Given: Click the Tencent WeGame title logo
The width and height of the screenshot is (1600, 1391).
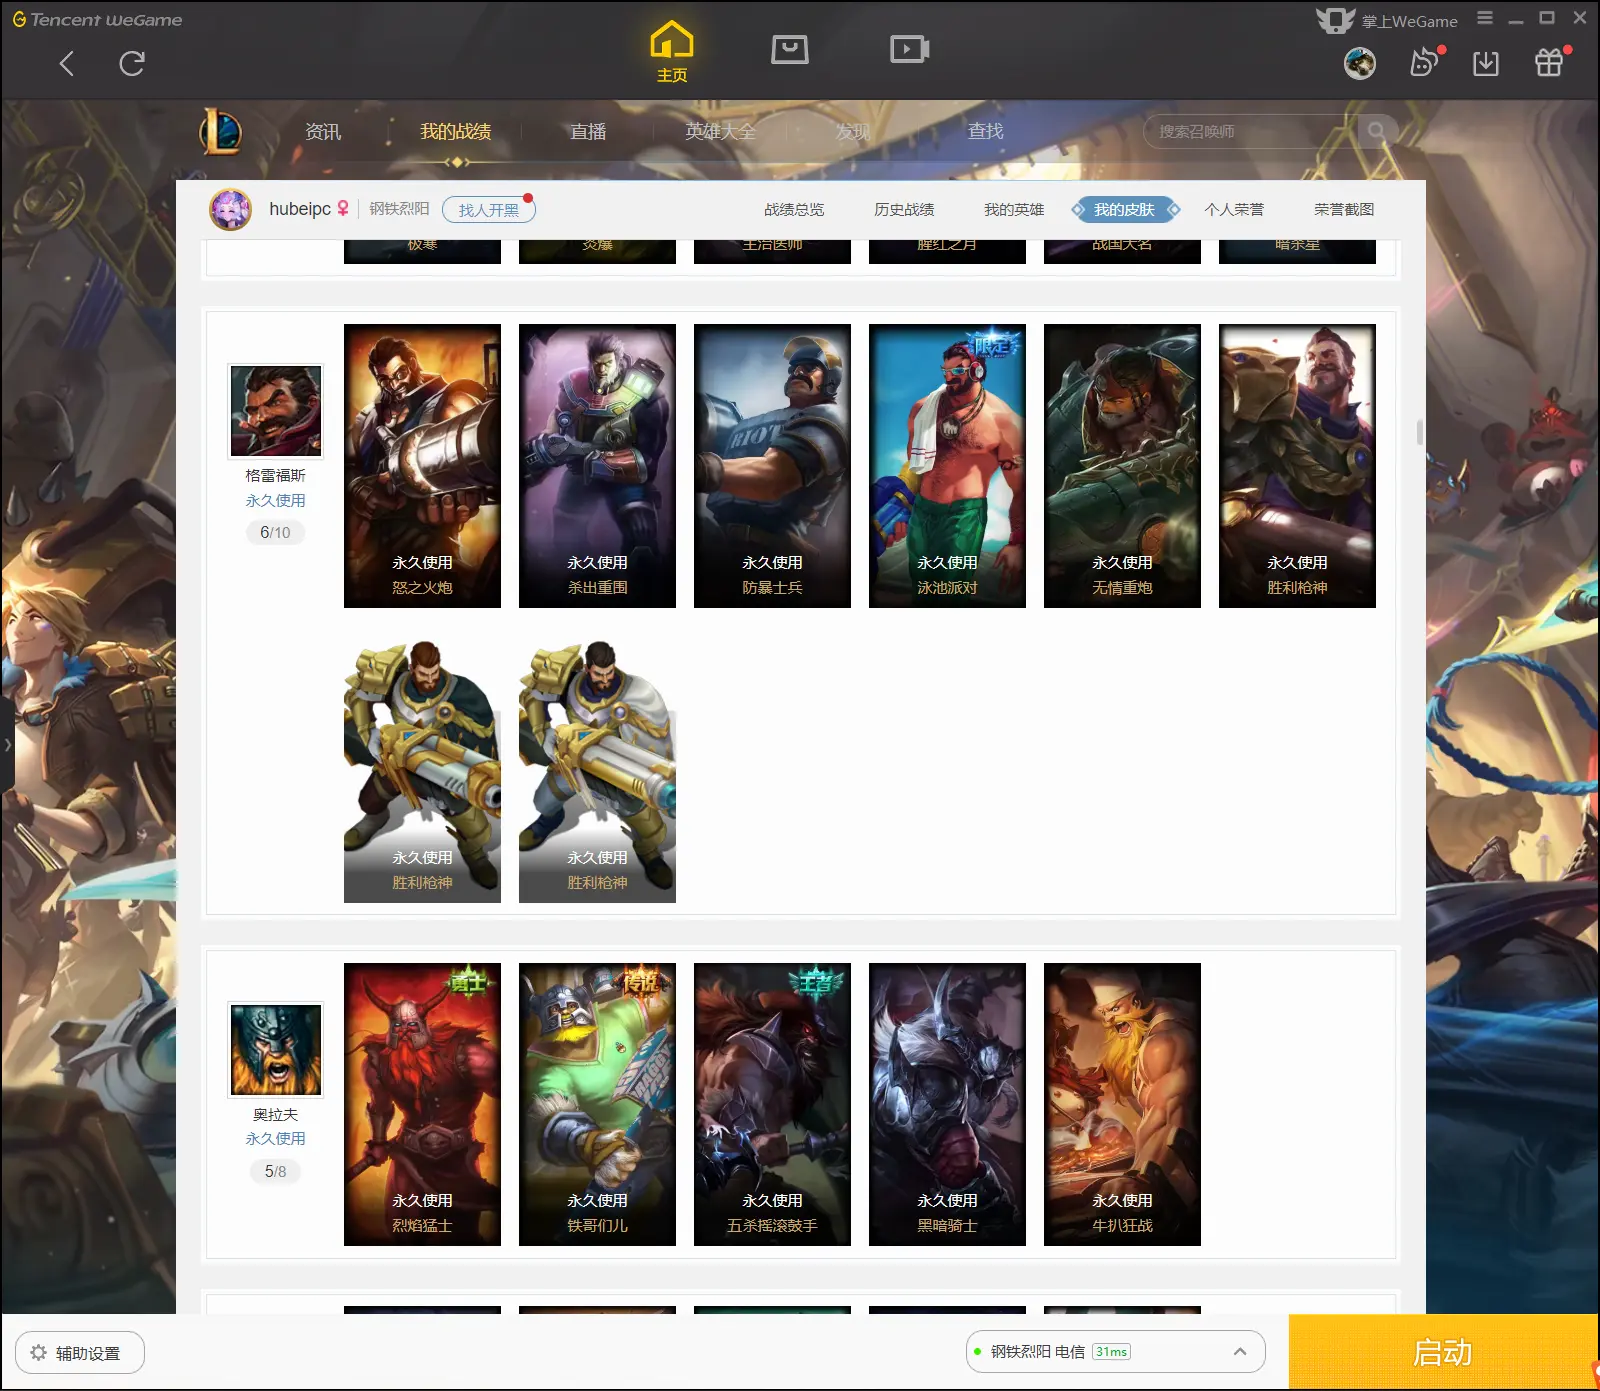Looking at the screenshot, I should (x=97, y=19).
